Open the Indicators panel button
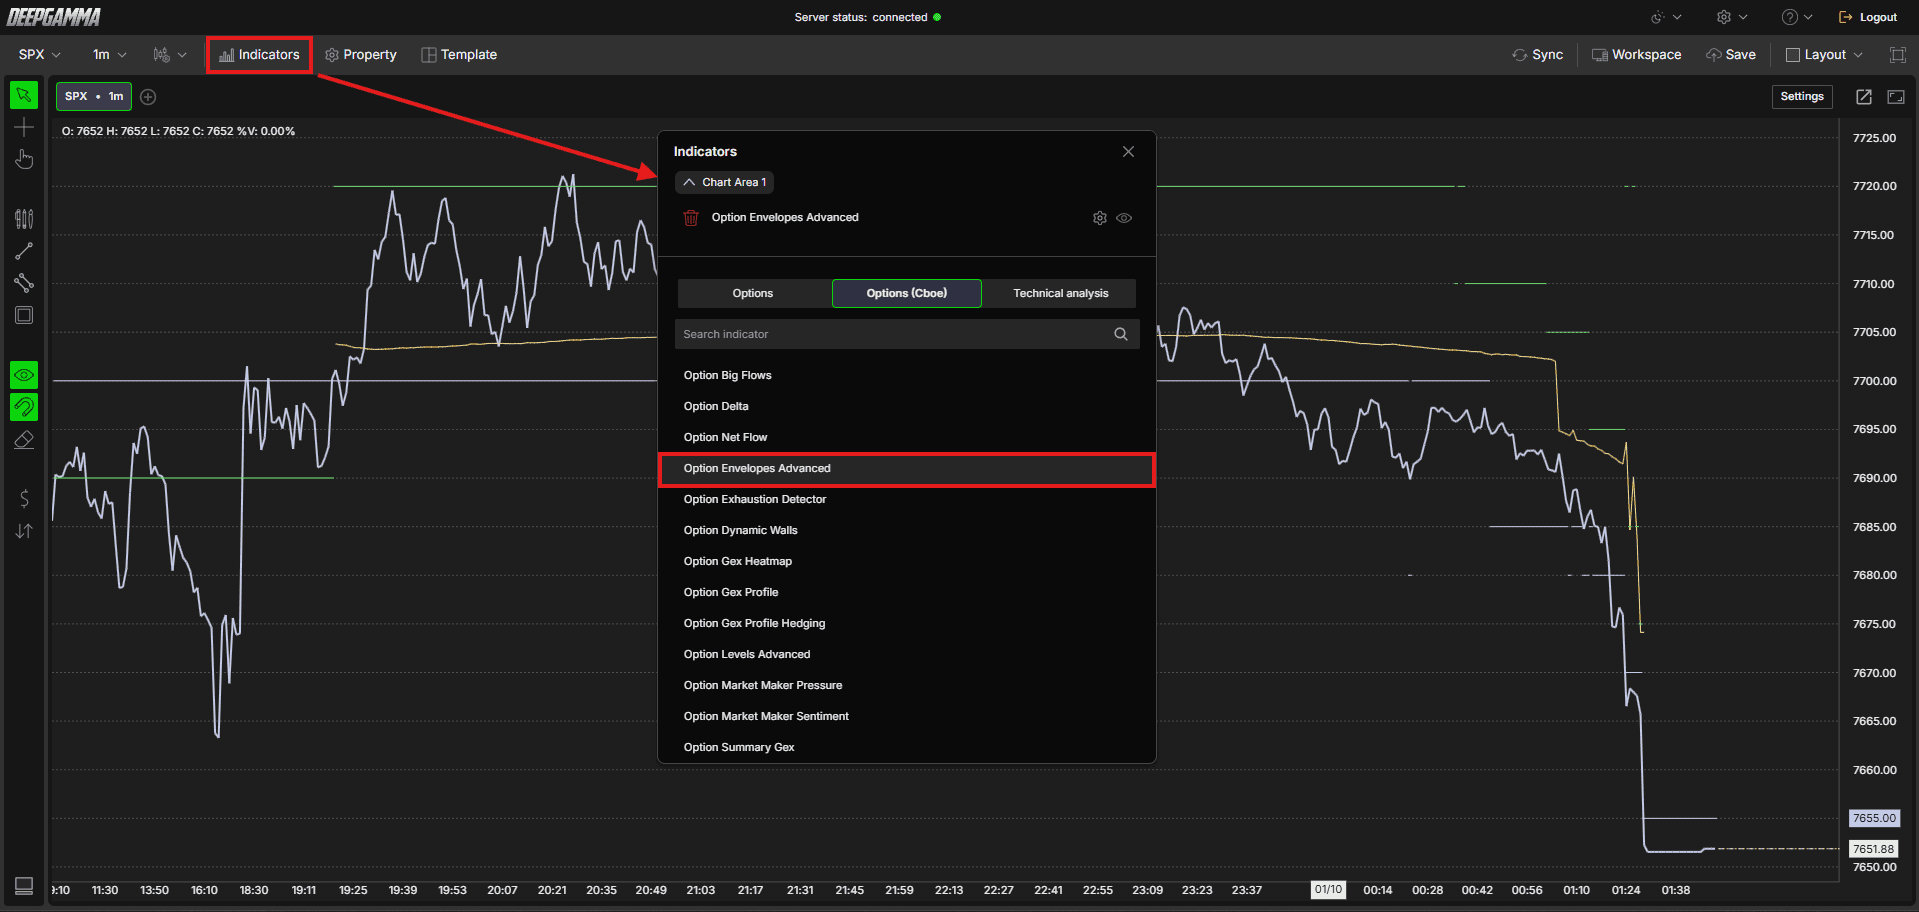 pos(259,55)
